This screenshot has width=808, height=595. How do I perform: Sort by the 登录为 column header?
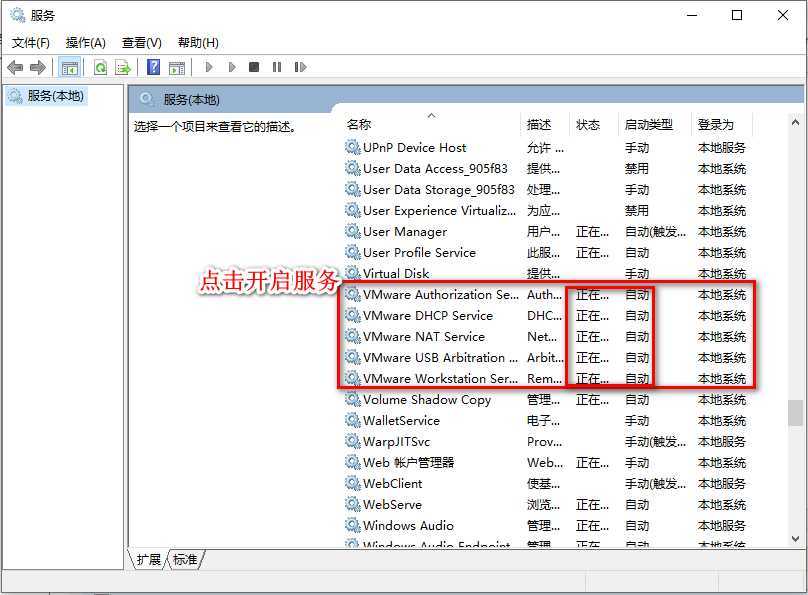[x=721, y=124]
